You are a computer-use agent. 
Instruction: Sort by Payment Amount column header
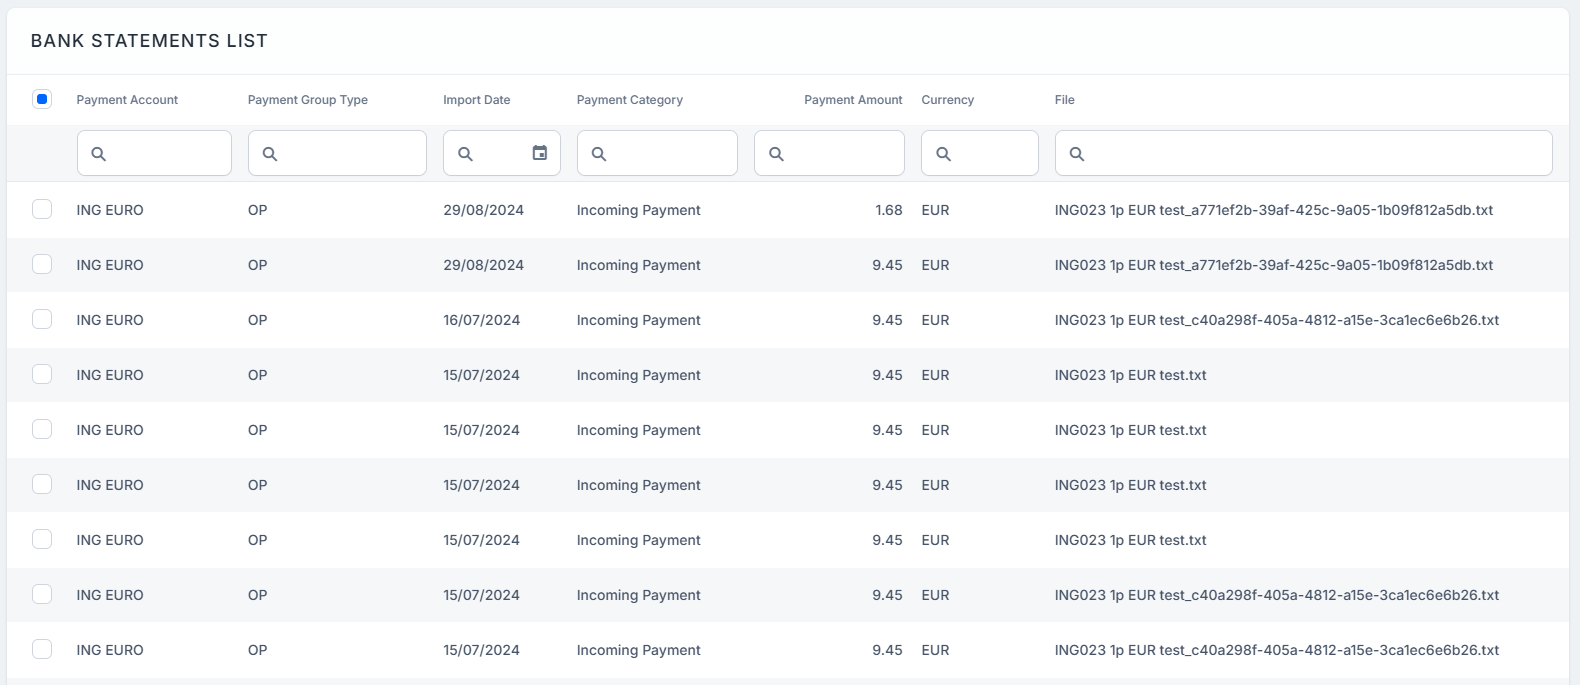[x=852, y=100]
